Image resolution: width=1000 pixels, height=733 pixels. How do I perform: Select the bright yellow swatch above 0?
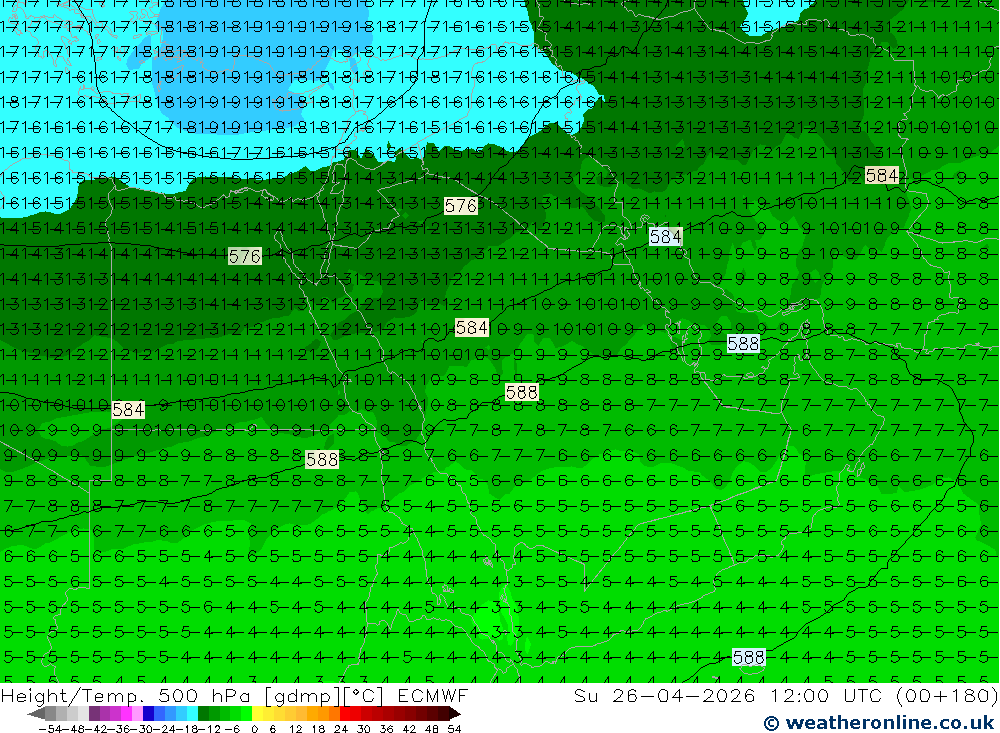click(258, 714)
